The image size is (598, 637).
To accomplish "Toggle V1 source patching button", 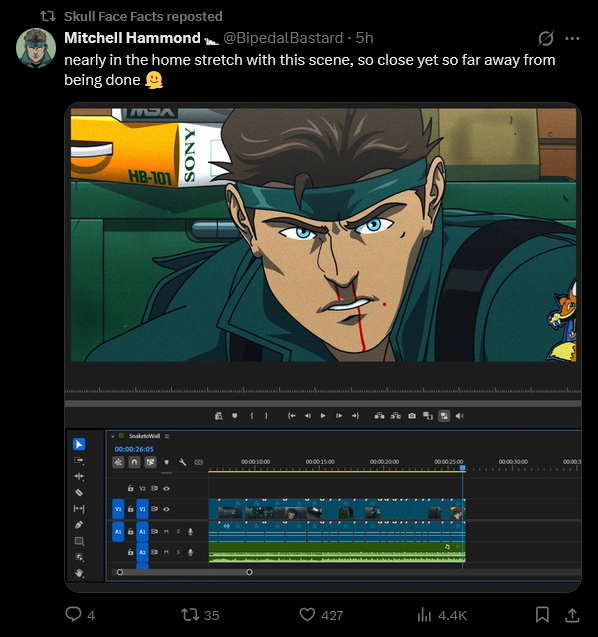I will pyautogui.click(x=118, y=509).
